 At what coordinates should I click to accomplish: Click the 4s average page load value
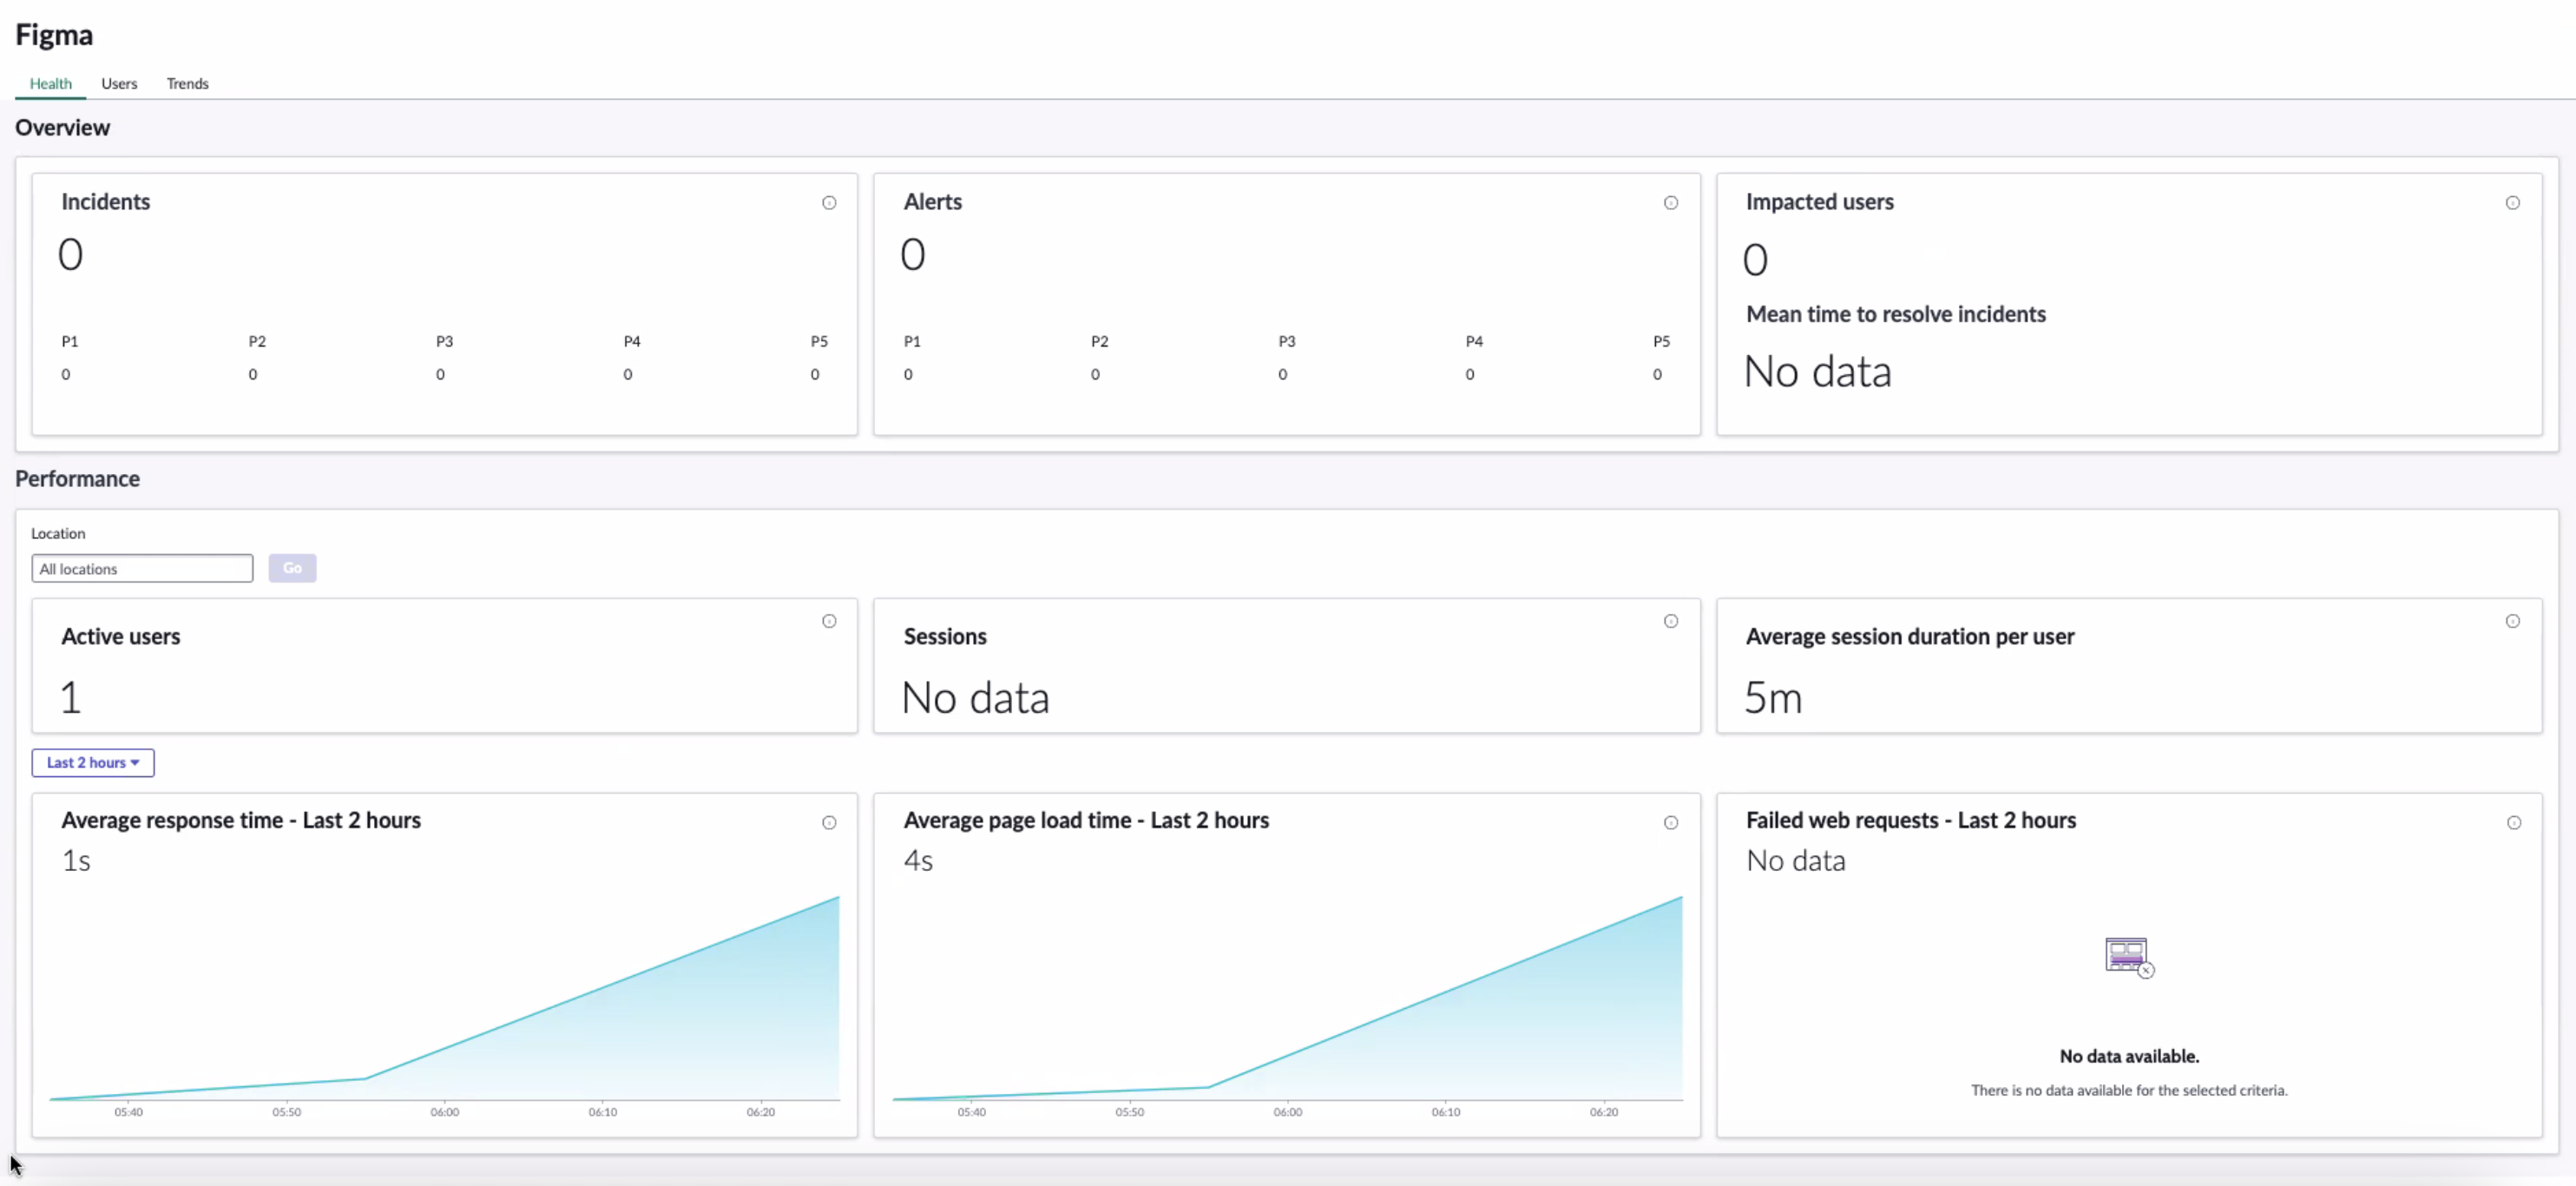(x=918, y=861)
